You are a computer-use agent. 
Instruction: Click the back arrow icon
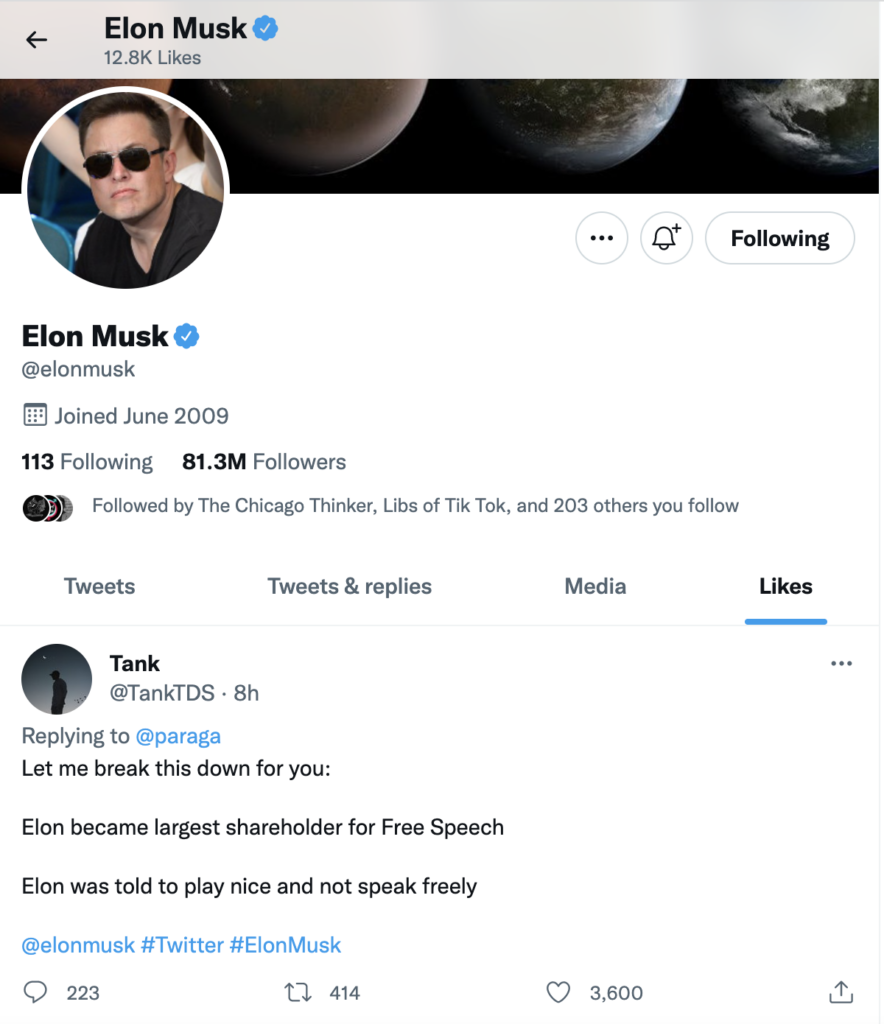(x=37, y=40)
